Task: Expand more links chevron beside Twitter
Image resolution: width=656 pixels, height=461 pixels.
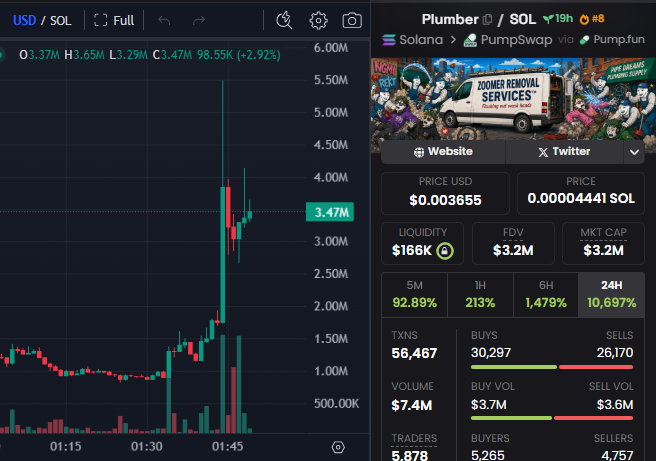Action: click(x=634, y=152)
